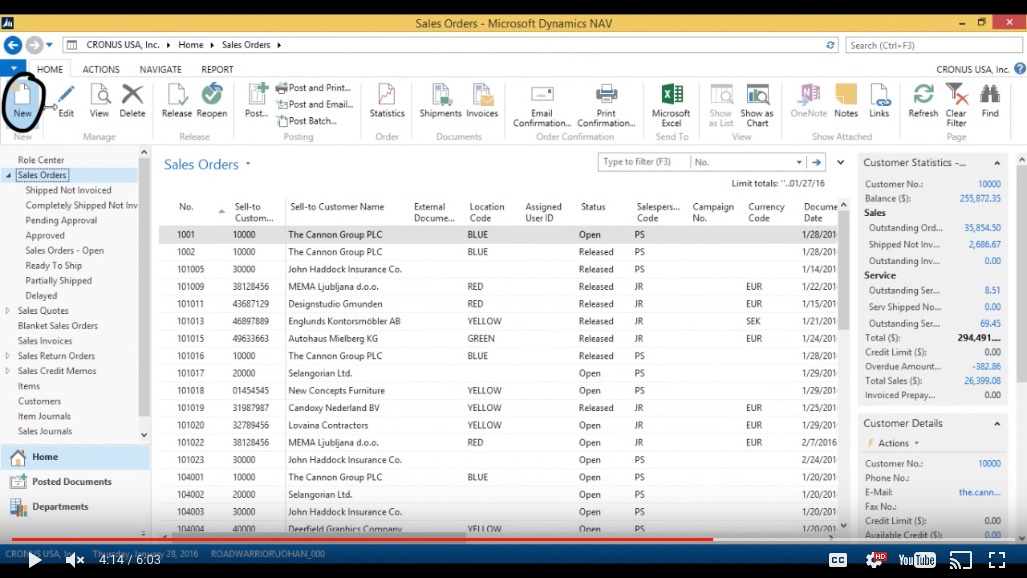Follow the Customer No. 10000 link
The height and width of the screenshot is (578, 1027).
(x=989, y=464)
